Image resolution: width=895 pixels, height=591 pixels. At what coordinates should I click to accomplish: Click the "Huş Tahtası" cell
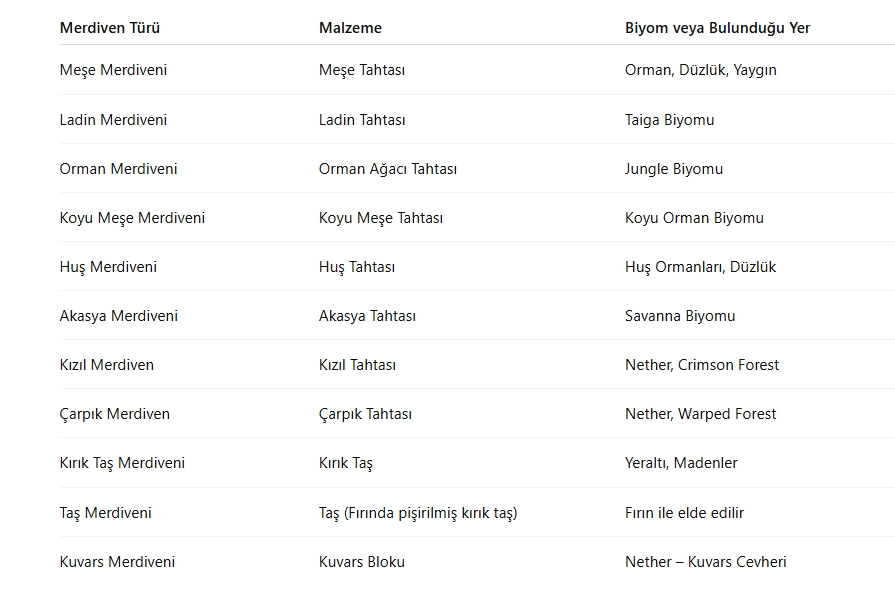coord(357,267)
